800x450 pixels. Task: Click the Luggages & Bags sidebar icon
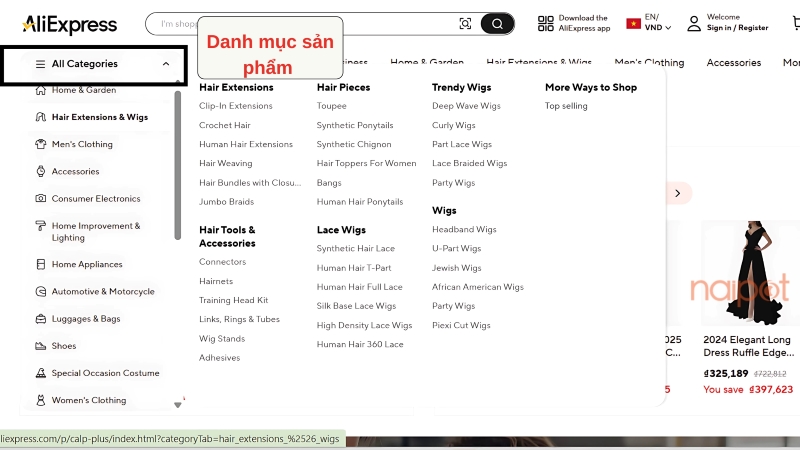41,319
